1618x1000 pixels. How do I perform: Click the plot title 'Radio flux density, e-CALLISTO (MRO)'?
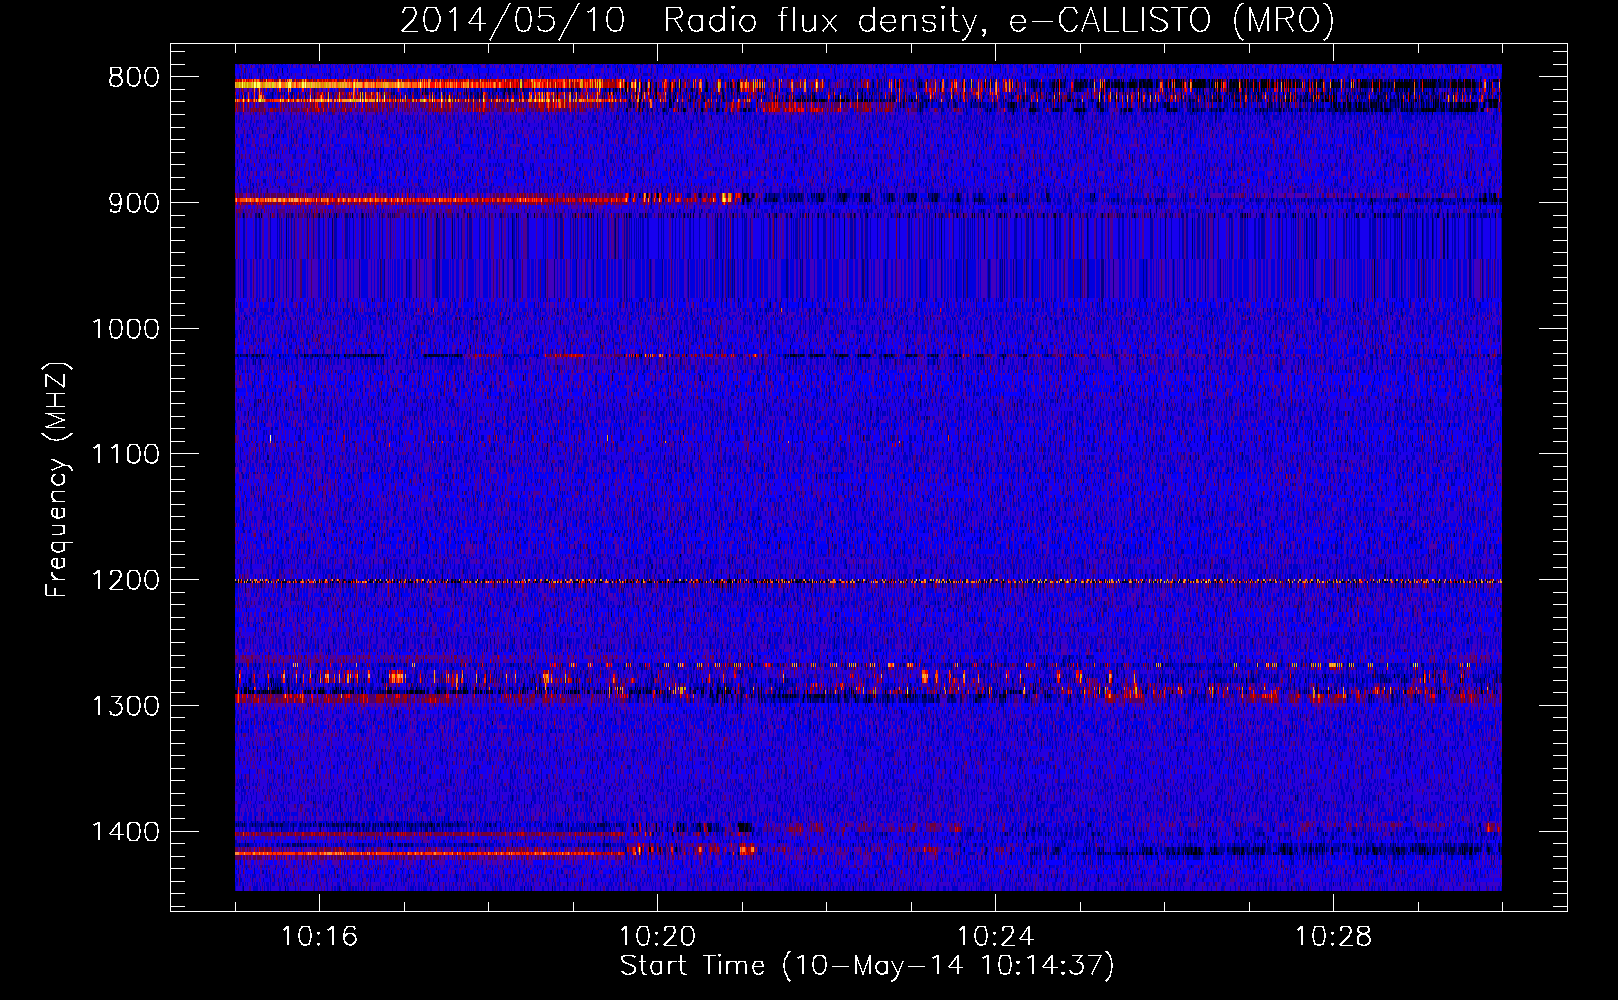pos(999,20)
